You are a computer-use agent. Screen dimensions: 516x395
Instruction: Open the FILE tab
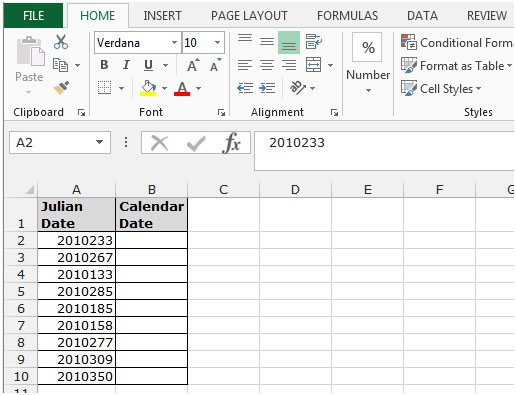[33, 16]
